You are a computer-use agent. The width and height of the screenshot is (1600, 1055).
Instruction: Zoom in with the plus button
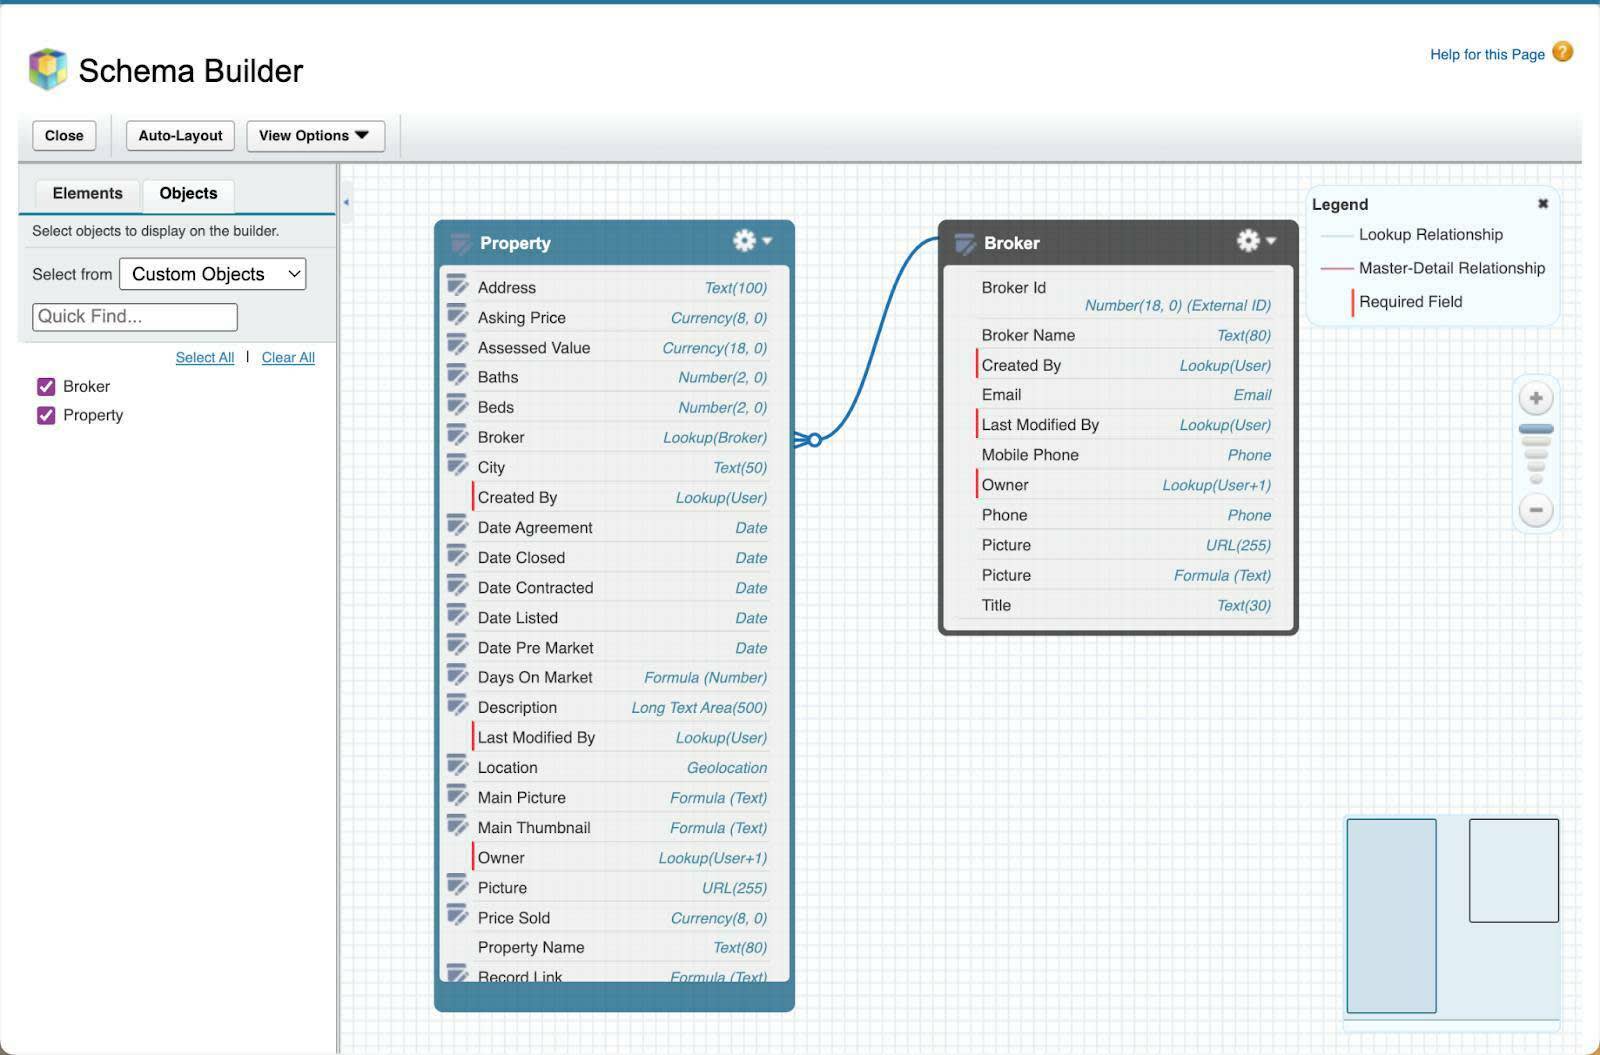coord(1536,398)
